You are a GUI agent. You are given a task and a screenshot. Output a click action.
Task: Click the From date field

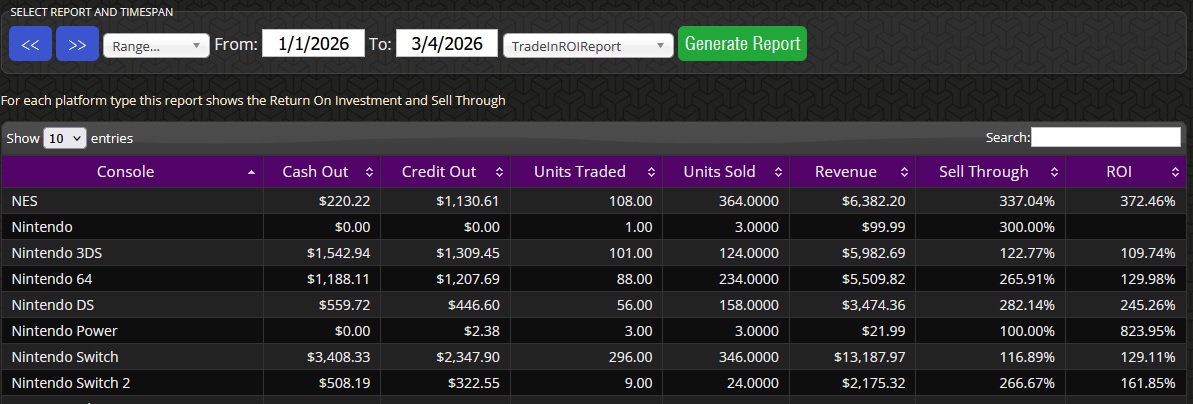pyautogui.click(x=313, y=44)
